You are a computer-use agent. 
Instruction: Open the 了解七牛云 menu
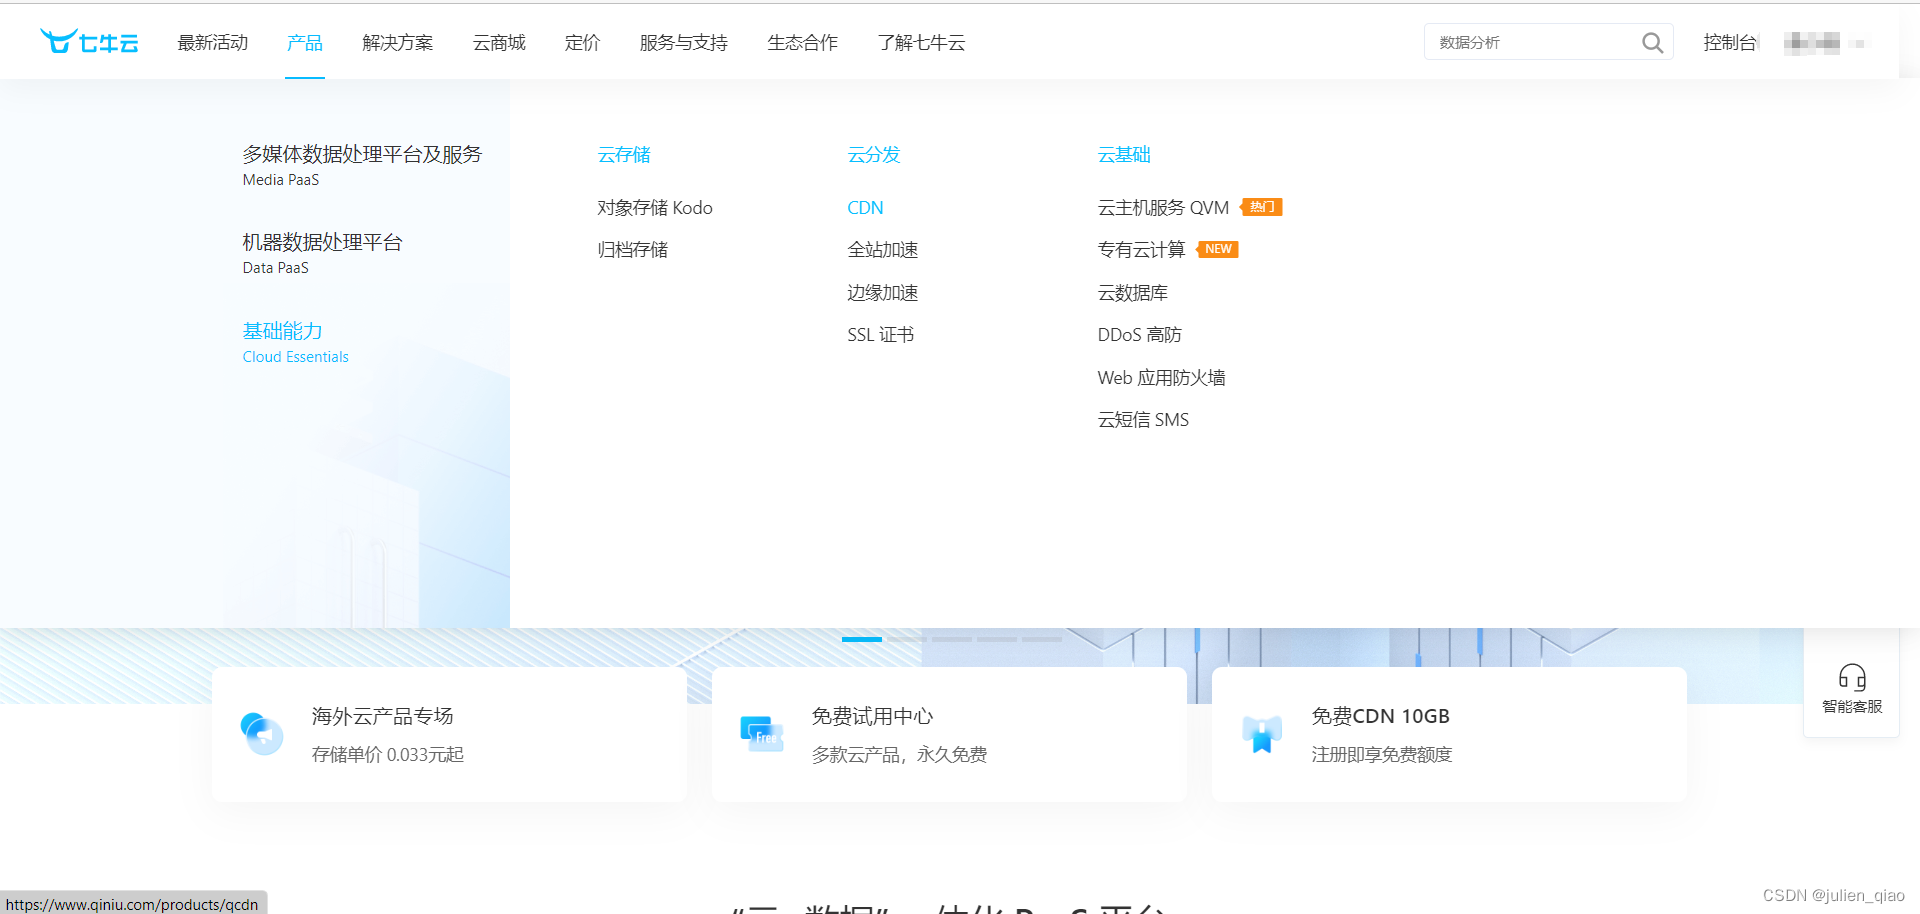[922, 42]
